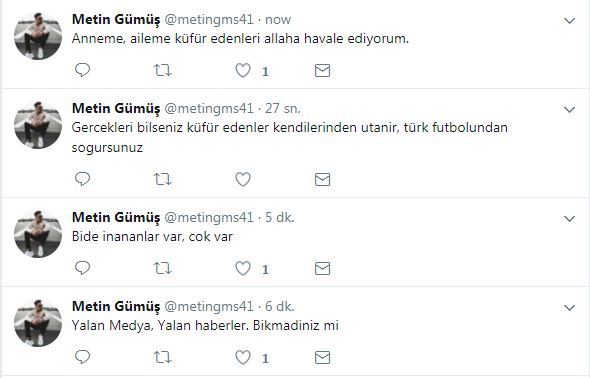This screenshot has width=590, height=378.
Task: Send the 'now' tweet via direct message
Action: click(x=322, y=70)
